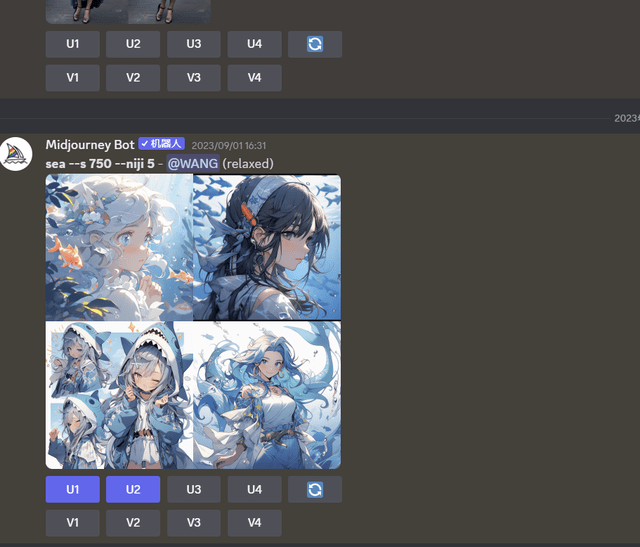640x547 pixels.
Task: Click V1 in the upper message
Action: click(73, 78)
